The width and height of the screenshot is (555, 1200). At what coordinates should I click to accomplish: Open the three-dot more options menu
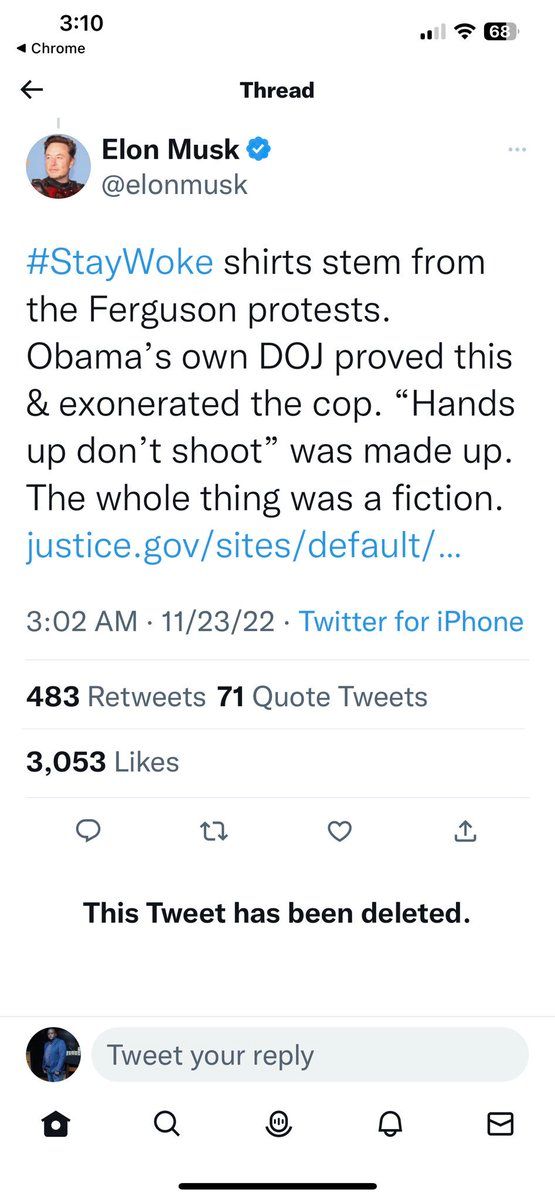517,150
